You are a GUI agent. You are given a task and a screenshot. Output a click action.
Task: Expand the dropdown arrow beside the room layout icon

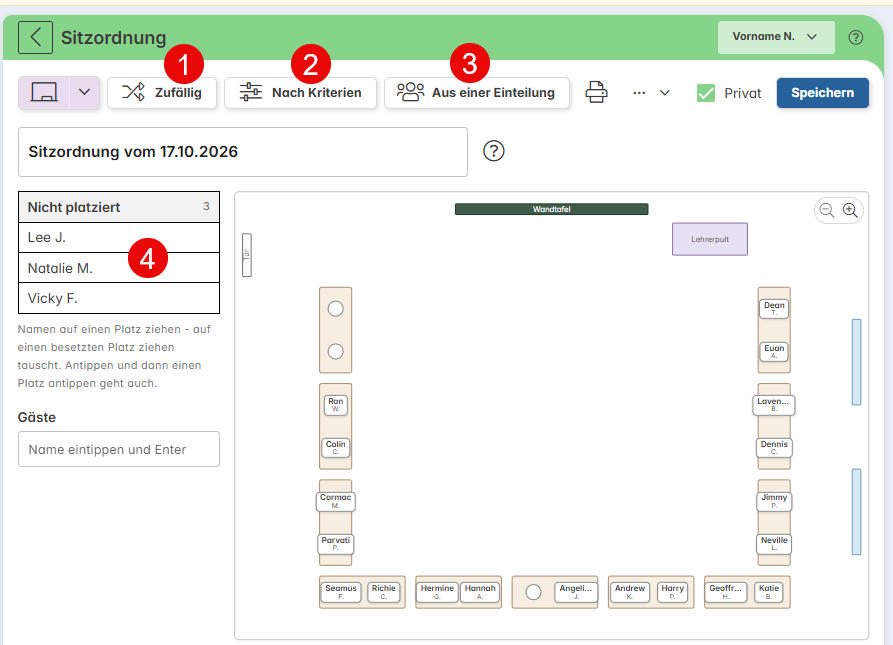[84, 92]
